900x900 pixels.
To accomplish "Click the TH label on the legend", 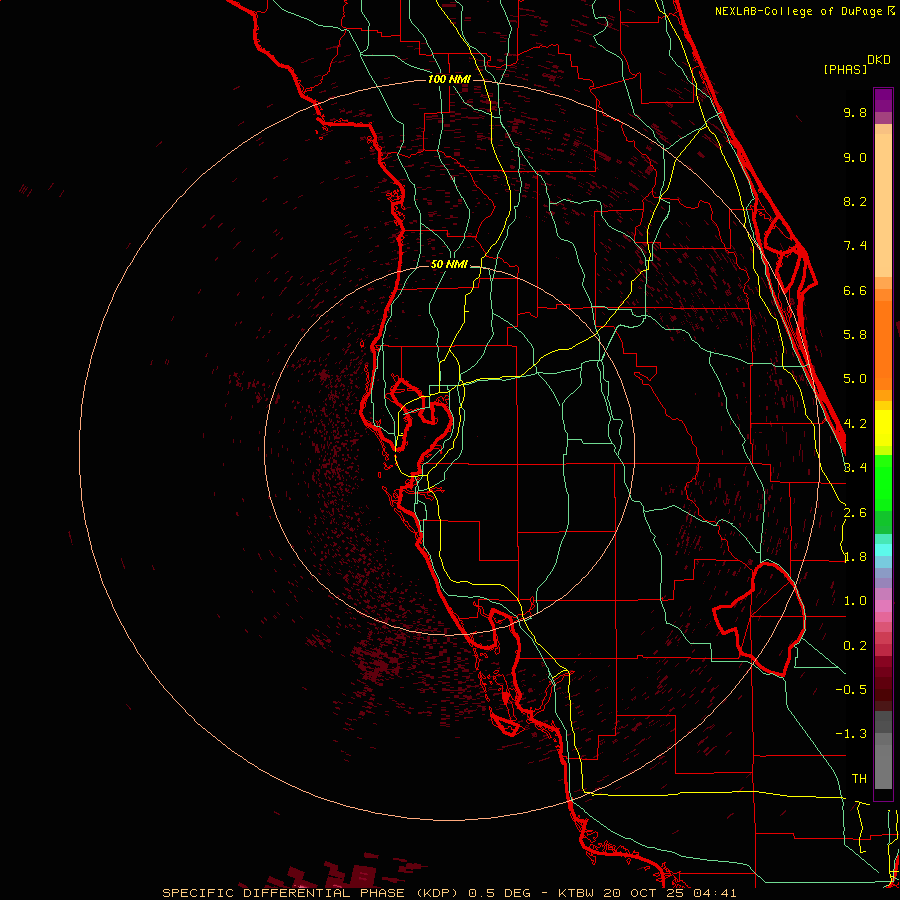I will pyautogui.click(x=858, y=778).
